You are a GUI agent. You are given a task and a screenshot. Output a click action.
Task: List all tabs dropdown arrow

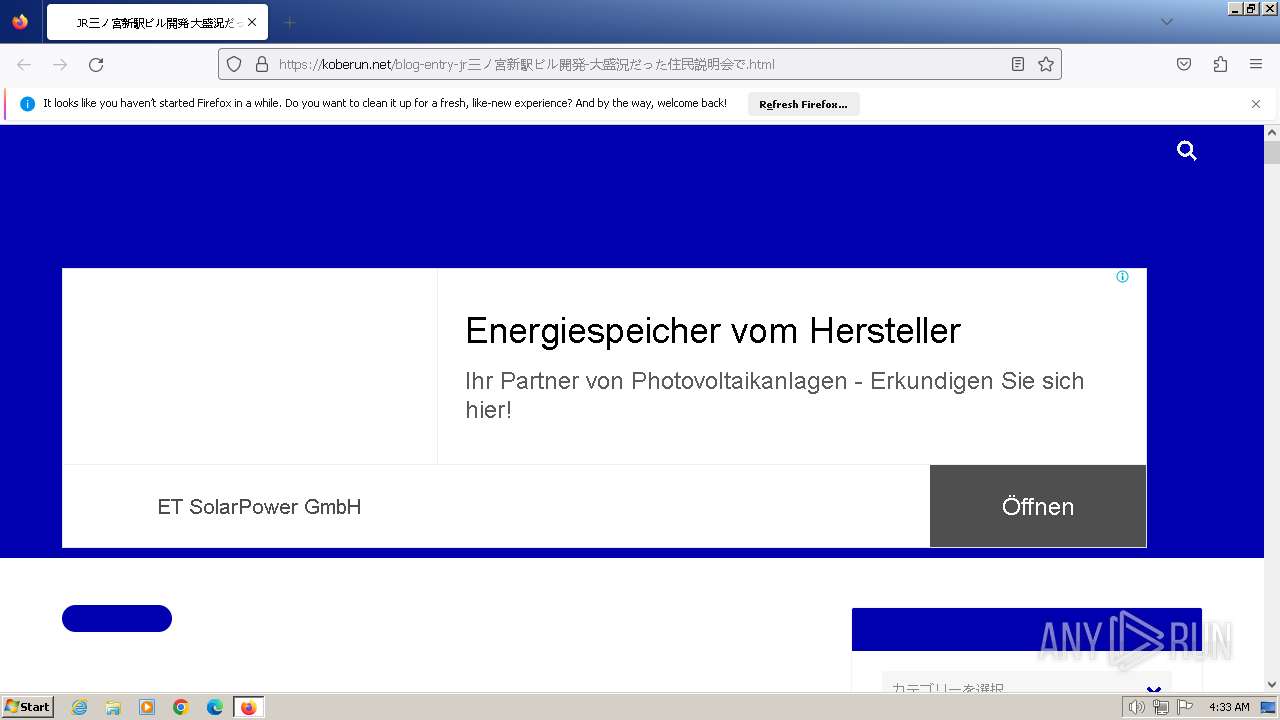pyautogui.click(x=1166, y=22)
